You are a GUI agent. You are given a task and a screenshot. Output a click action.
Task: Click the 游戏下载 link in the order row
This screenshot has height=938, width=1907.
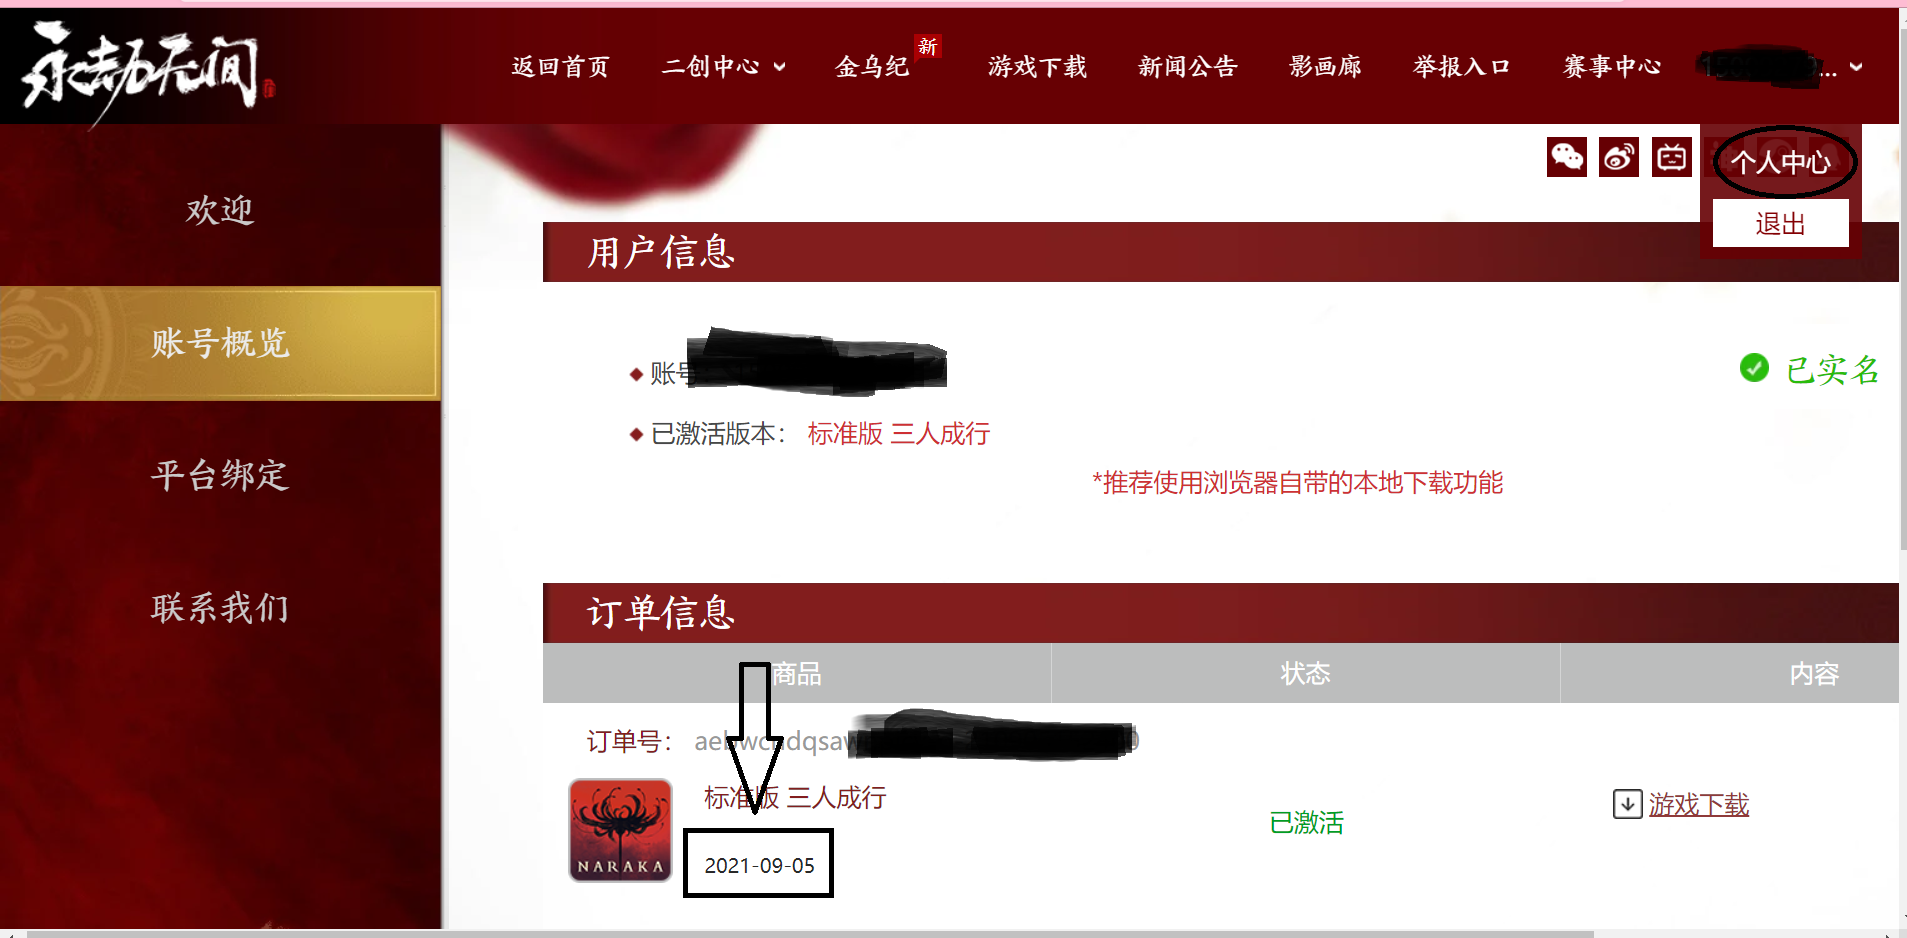1698,804
